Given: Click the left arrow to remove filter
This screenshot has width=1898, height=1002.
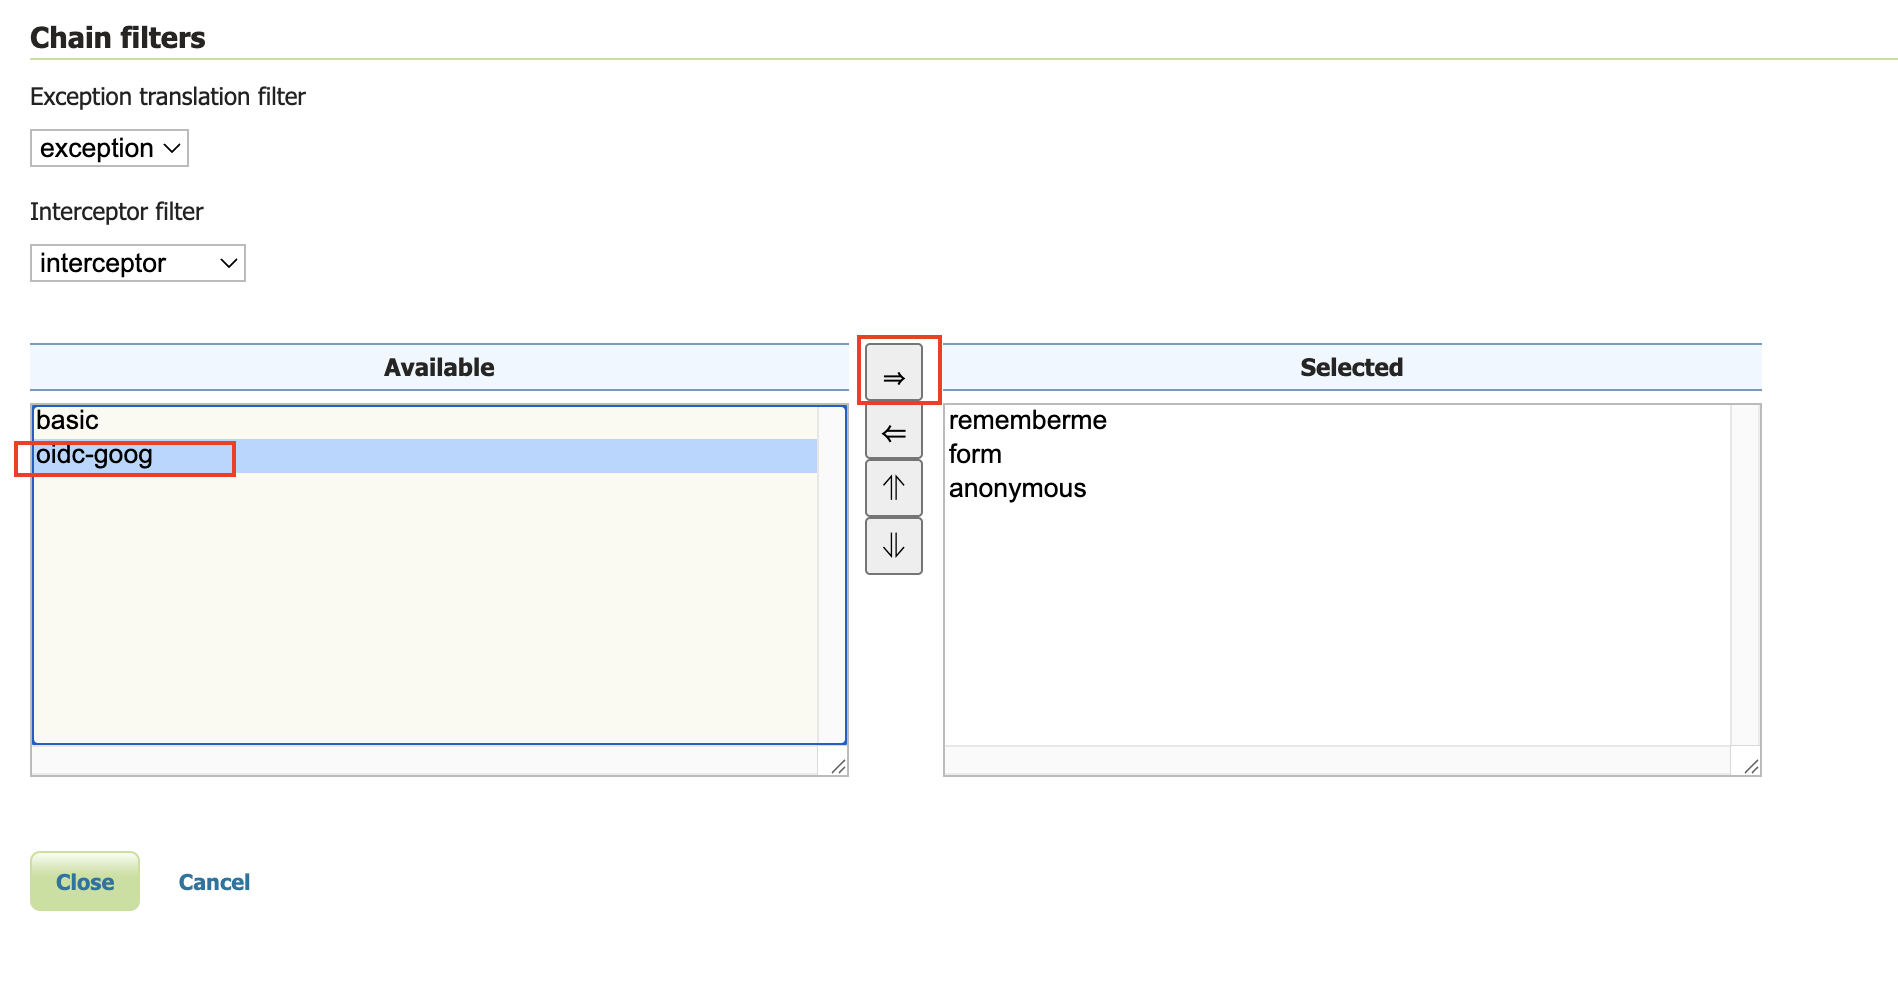Looking at the screenshot, I should 894,432.
